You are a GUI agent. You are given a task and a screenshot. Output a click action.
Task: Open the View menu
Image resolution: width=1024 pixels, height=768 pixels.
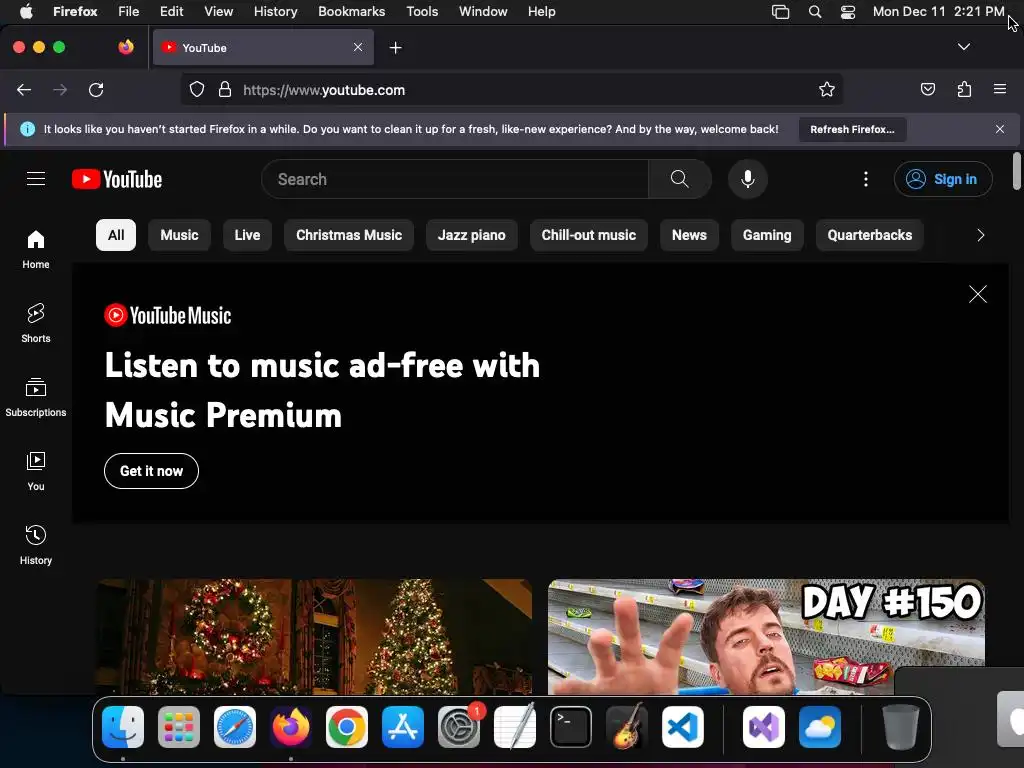(x=218, y=11)
